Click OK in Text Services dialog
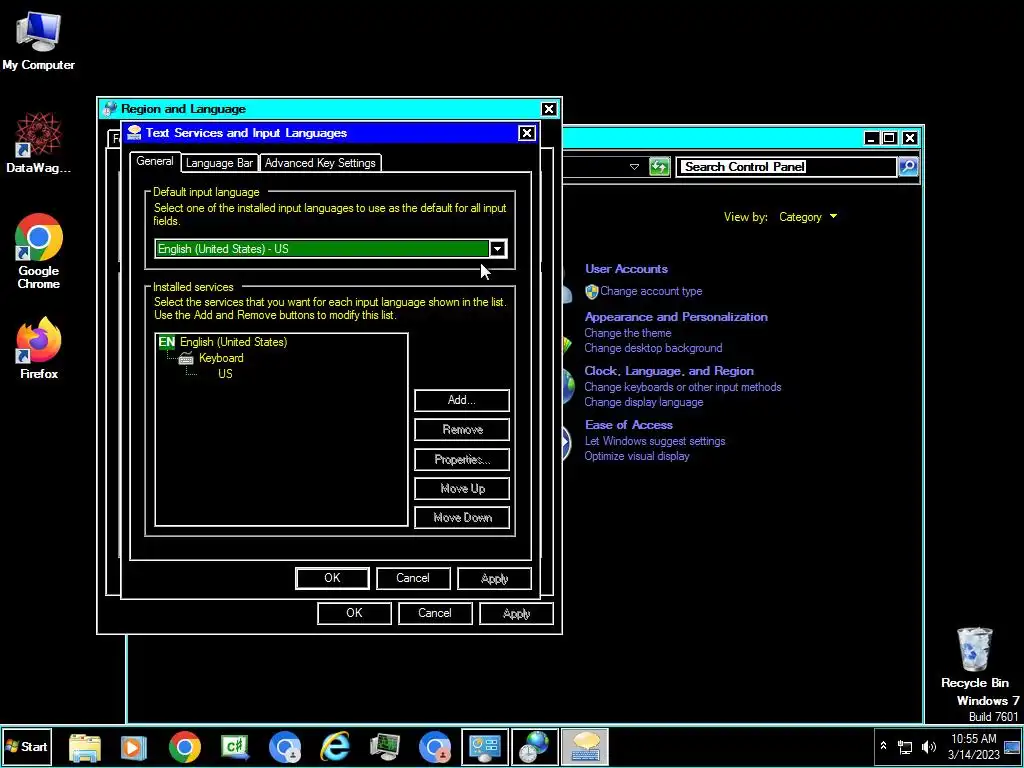Image resolution: width=1024 pixels, height=768 pixels. (x=332, y=578)
